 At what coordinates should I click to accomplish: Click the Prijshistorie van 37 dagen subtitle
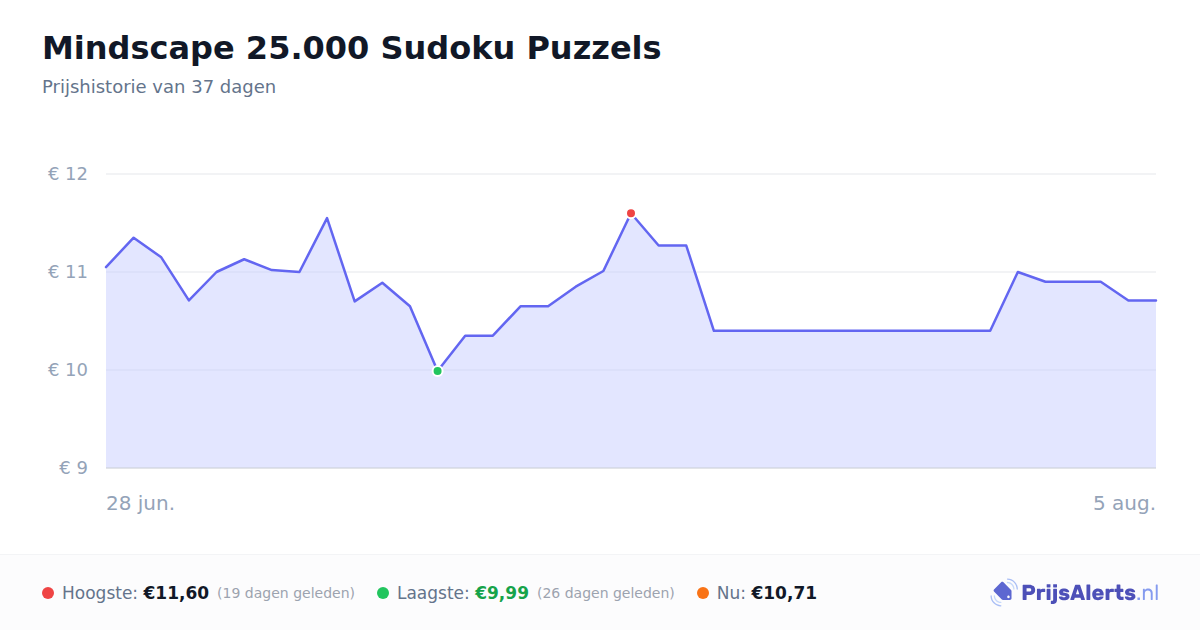coord(159,87)
